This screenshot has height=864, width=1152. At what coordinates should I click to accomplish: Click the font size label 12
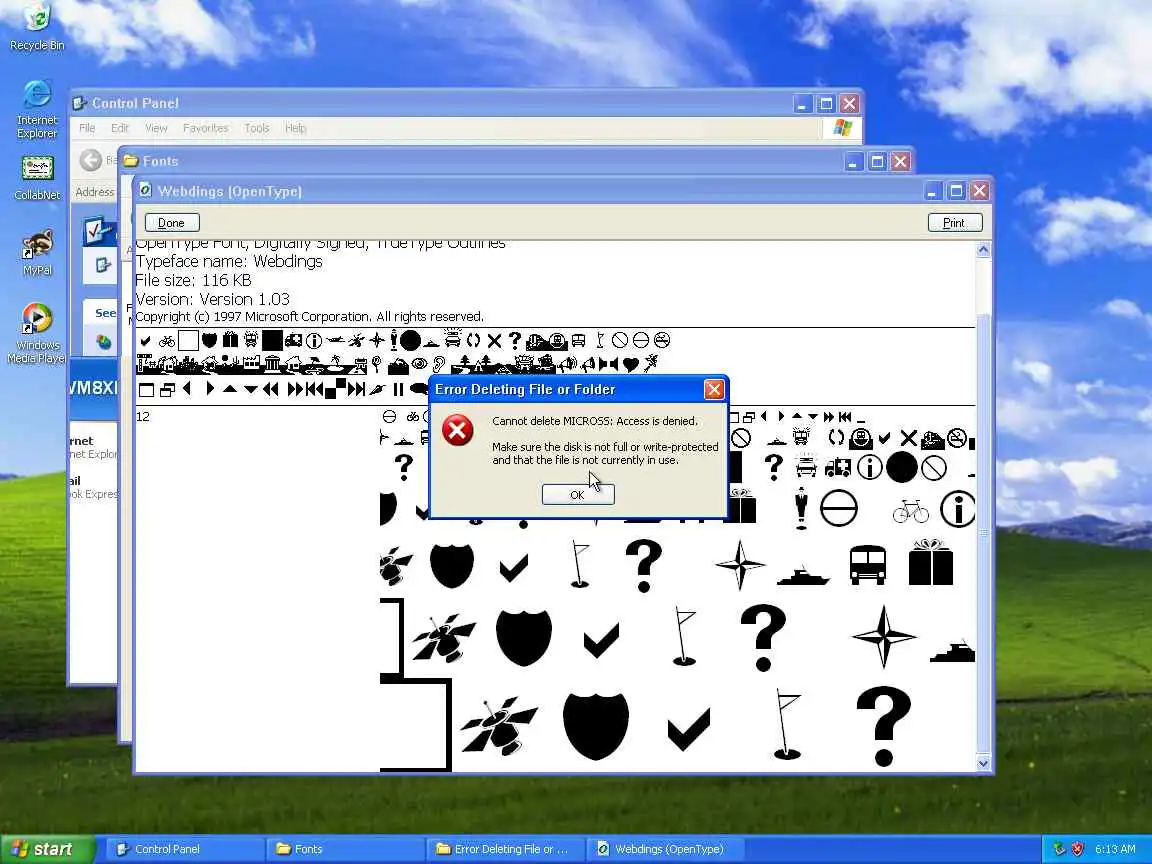point(143,417)
